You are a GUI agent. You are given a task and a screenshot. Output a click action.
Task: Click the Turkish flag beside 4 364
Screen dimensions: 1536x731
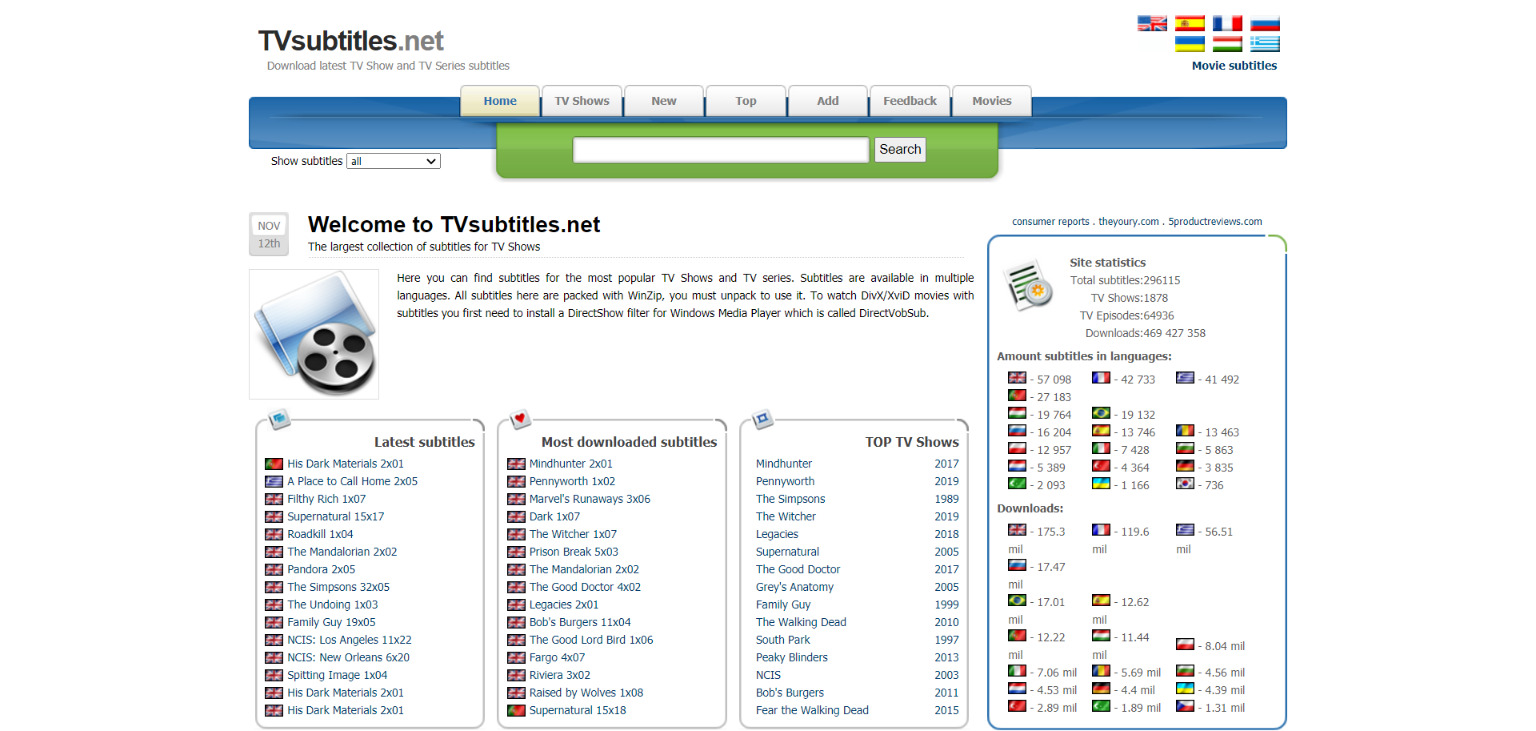(x=1101, y=466)
